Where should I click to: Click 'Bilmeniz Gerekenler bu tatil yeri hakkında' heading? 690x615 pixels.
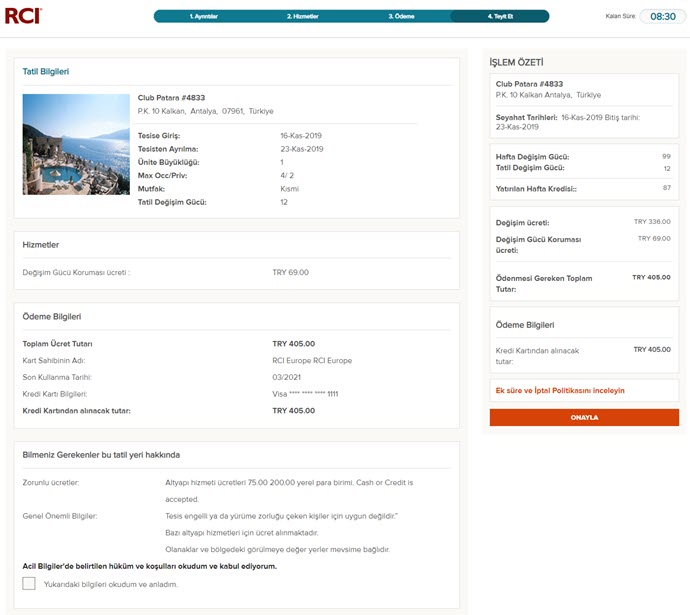101,455
